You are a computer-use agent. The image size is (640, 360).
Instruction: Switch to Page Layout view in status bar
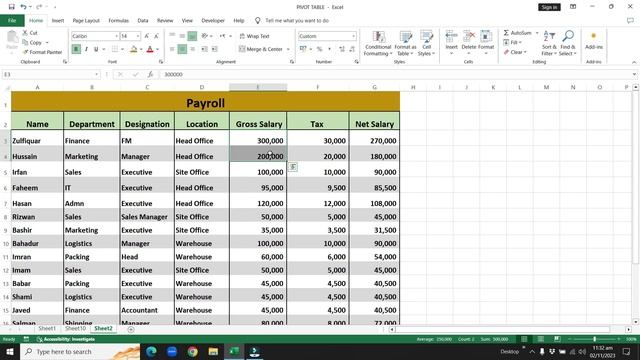click(540, 339)
